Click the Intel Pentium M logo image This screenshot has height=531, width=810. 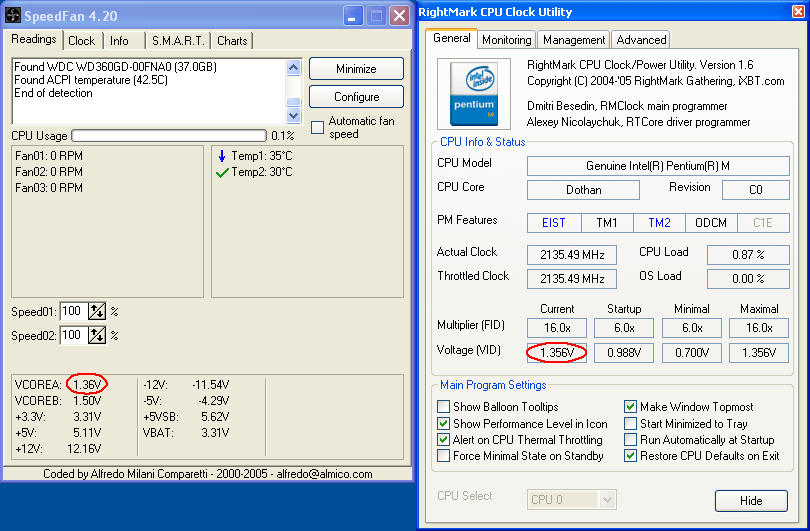(474, 93)
